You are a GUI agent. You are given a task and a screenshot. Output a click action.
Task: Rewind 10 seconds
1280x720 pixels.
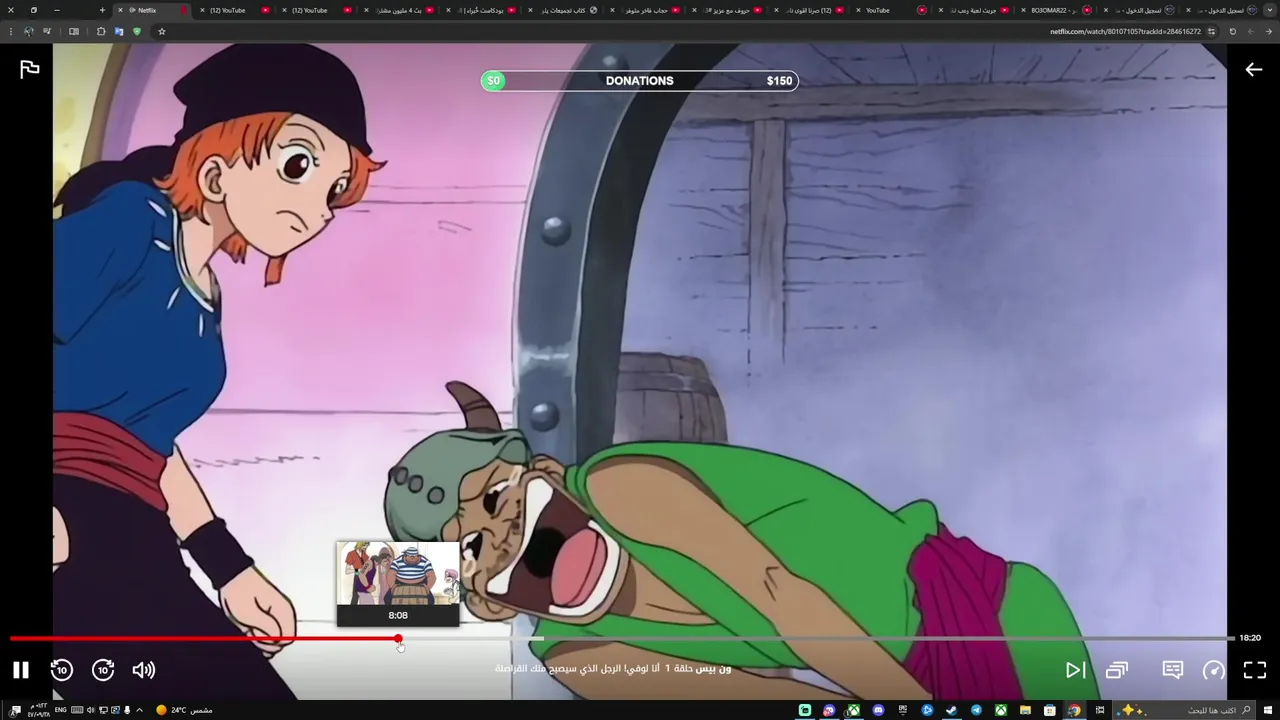pyautogui.click(x=62, y=670)
